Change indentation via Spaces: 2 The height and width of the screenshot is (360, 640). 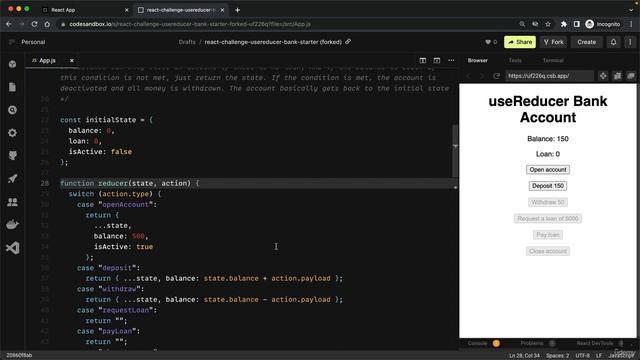click(558, 356)
